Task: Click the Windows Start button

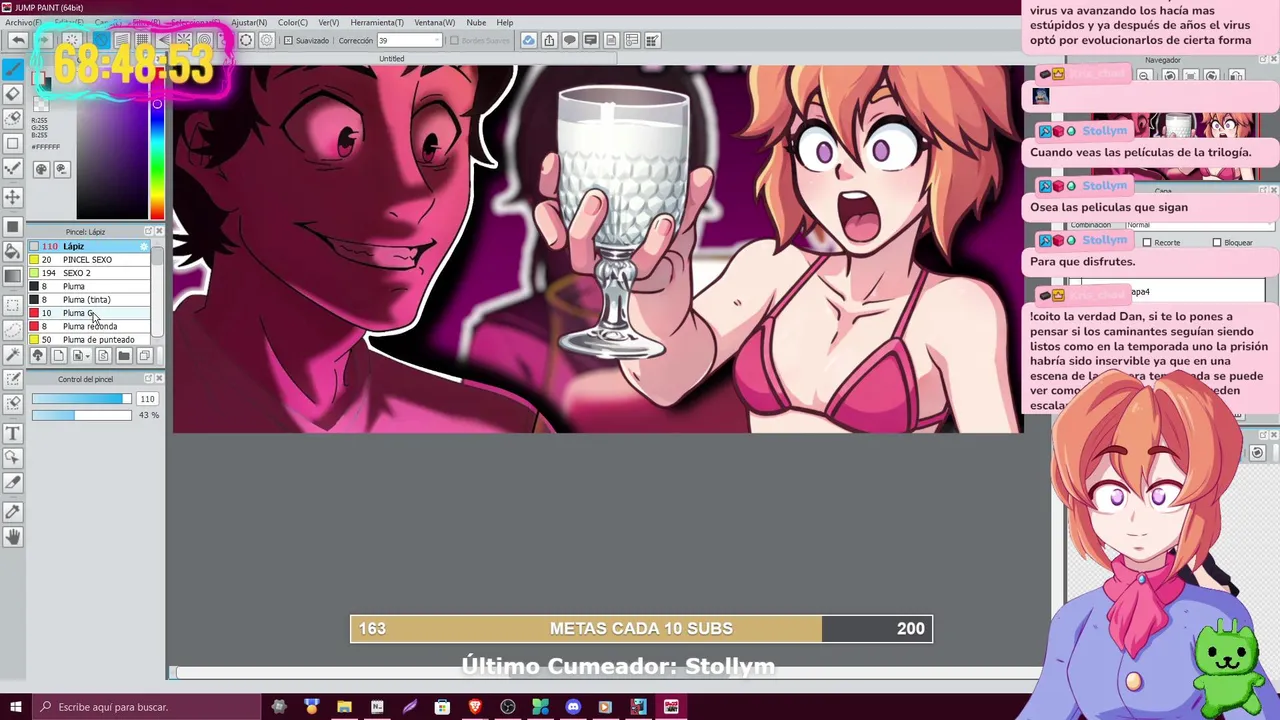Action: tap(14, 707)
